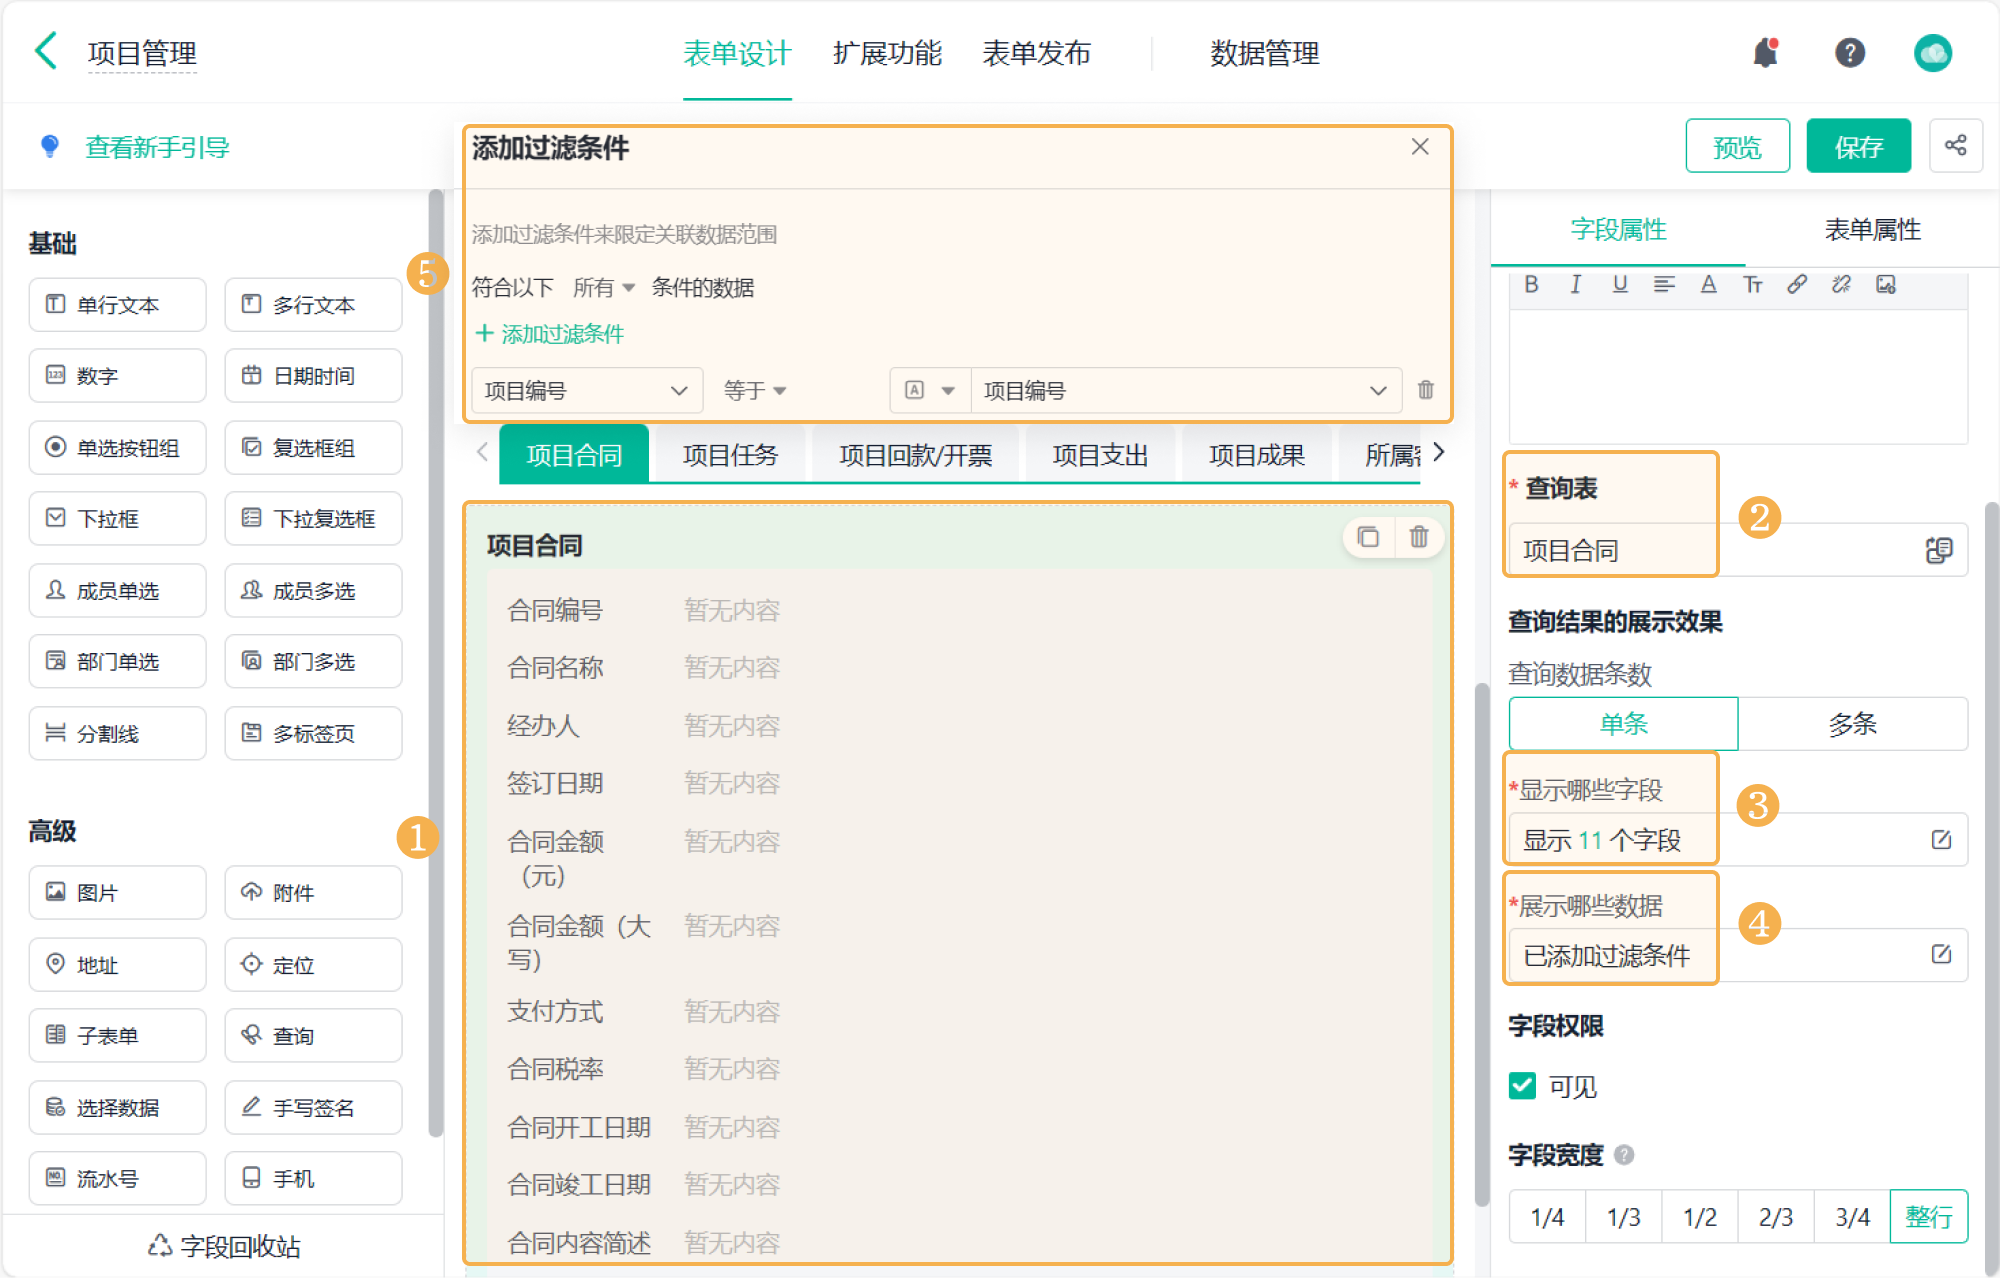
Task: Open the help question mark icon
Action: click(x=1849, y=53)
